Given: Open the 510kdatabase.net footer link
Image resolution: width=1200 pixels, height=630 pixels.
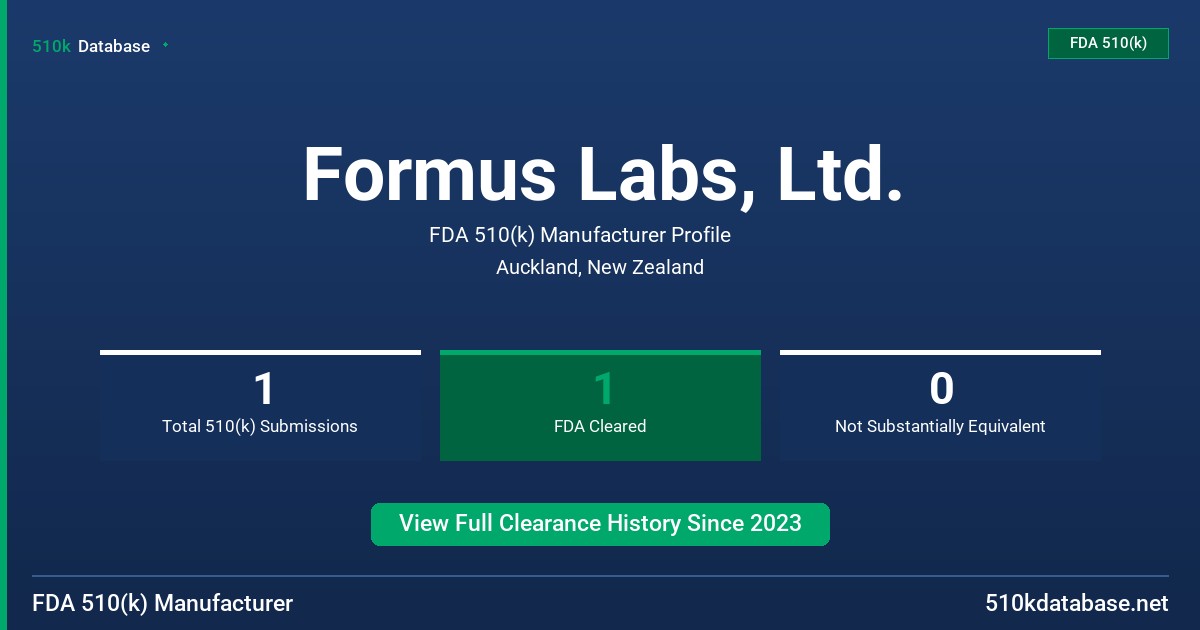Looking at the screenshot, I should [1076, 603].
